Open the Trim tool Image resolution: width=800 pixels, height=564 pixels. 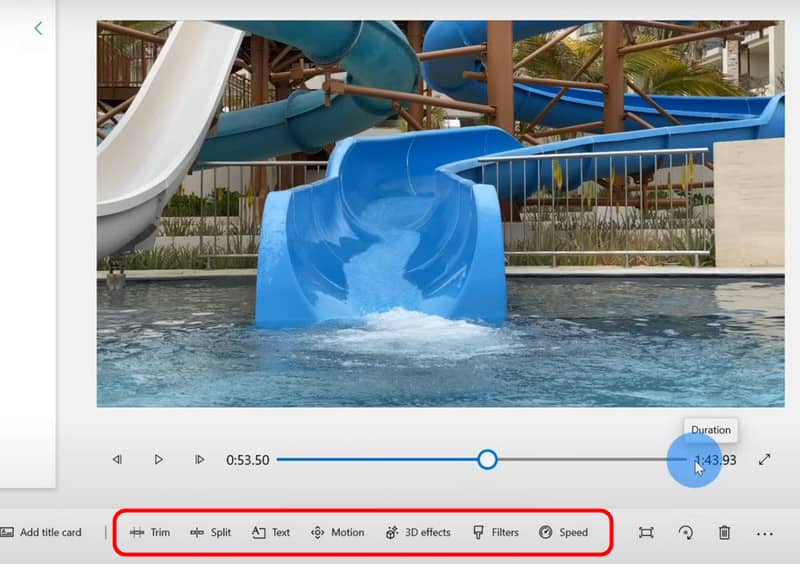point(150,532)
